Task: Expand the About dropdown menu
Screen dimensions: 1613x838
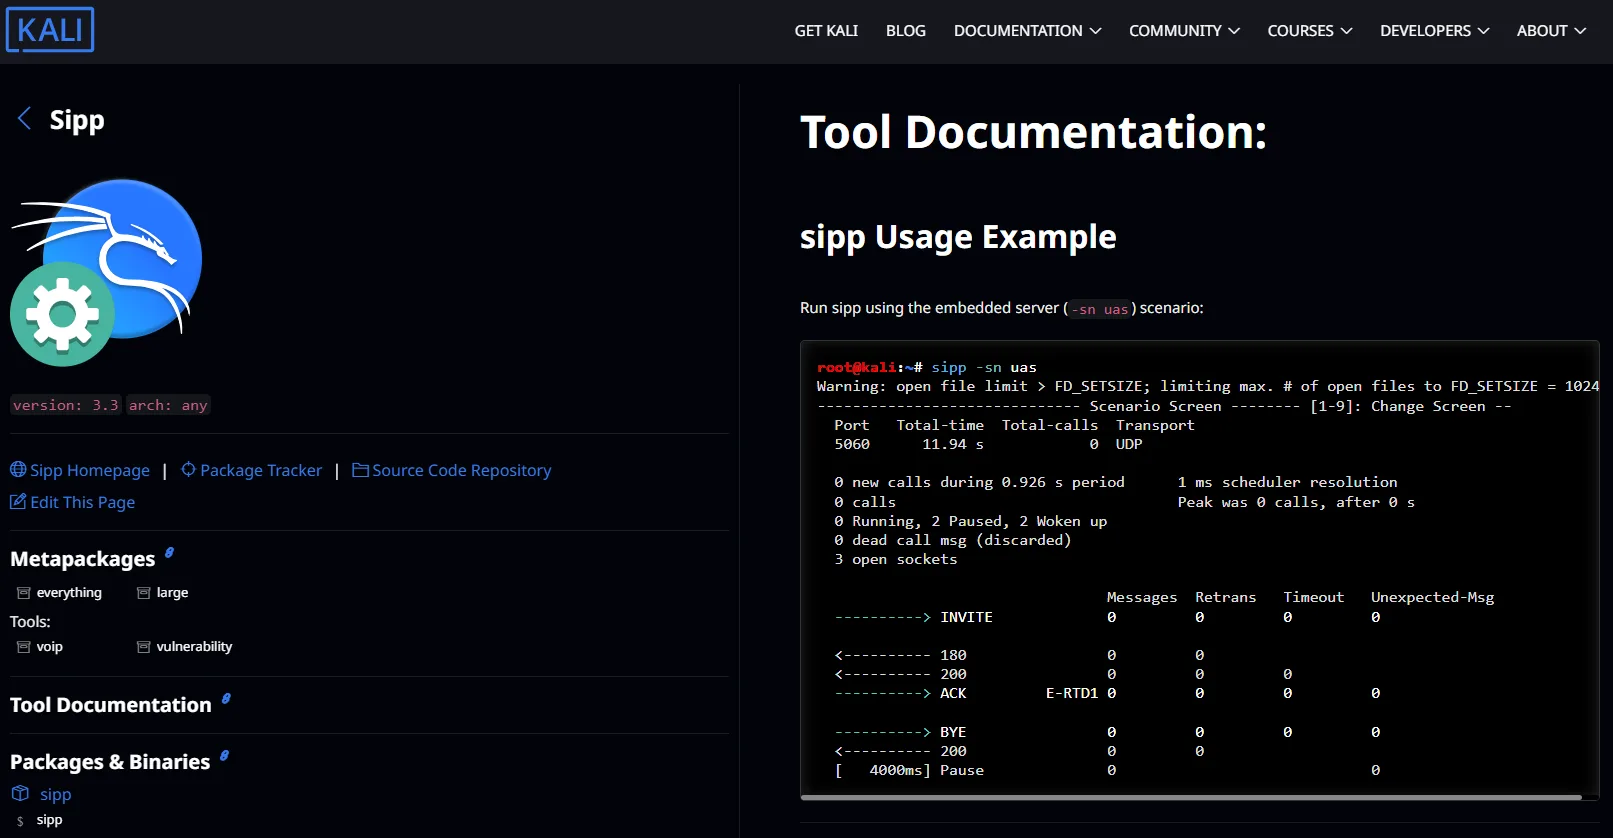Action: [1551, 31]
